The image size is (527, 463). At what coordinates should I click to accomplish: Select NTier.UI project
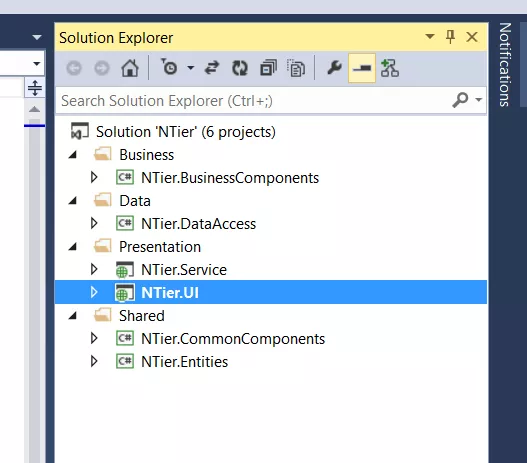pyautogui.click(x=170, y=293)
